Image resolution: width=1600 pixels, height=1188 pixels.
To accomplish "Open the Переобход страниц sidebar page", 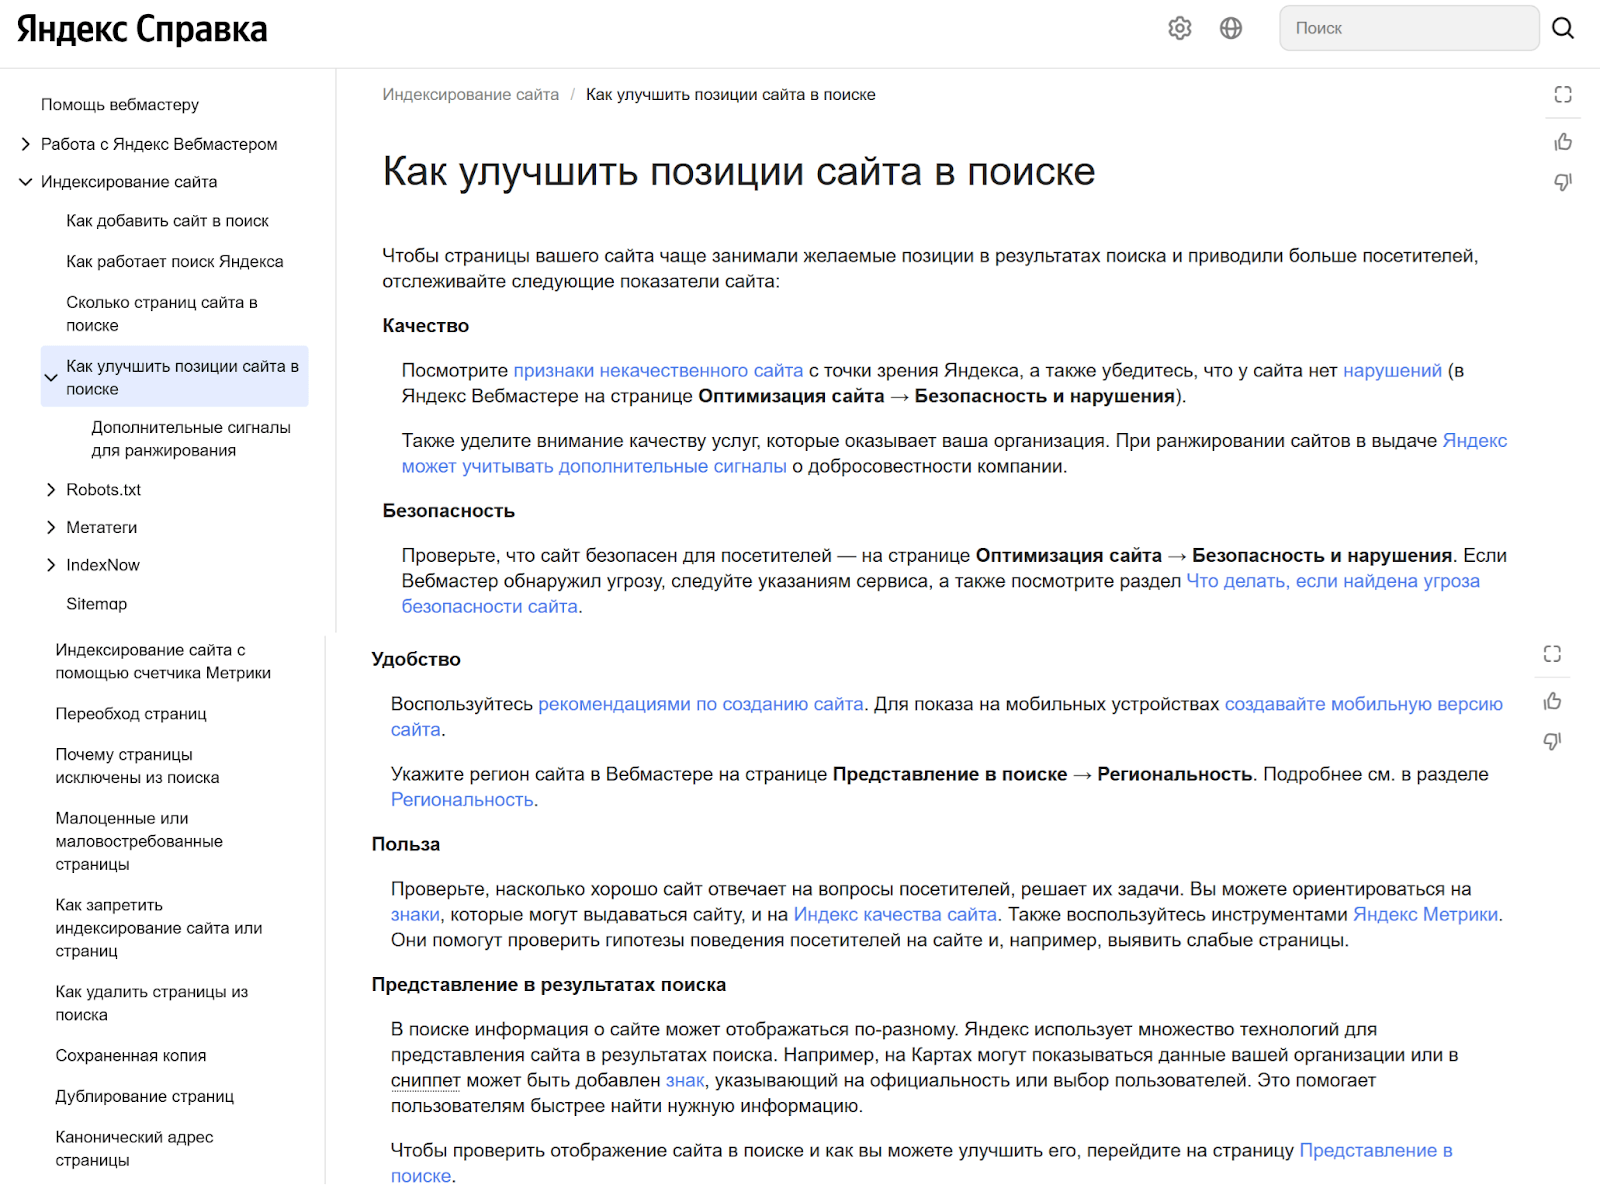I will (131, 714).
